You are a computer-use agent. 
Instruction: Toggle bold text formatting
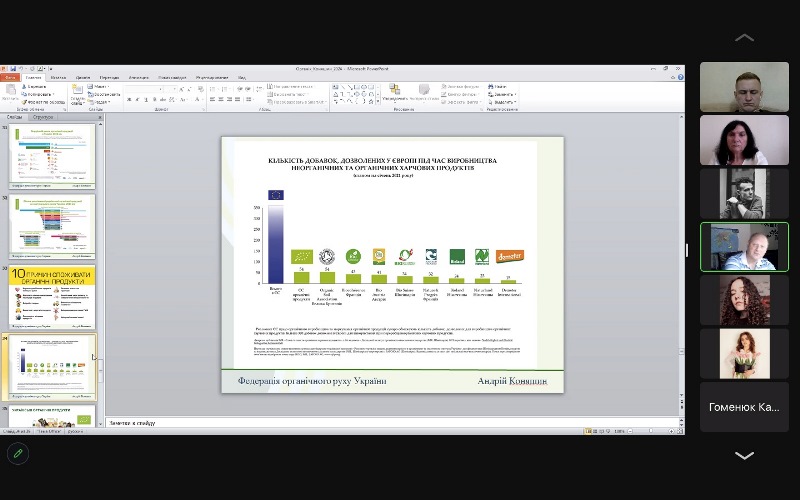(129, 99)
